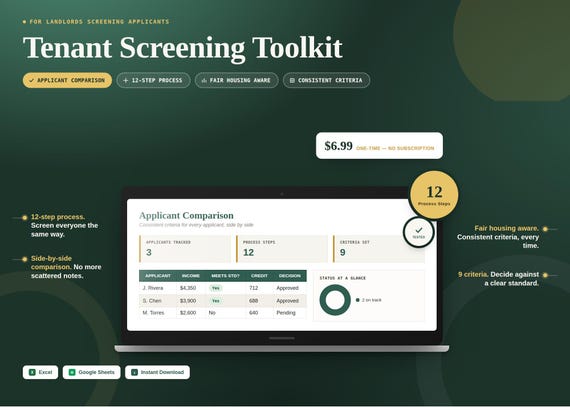Click the gold dot beside Side-by-side comparison

24,259
